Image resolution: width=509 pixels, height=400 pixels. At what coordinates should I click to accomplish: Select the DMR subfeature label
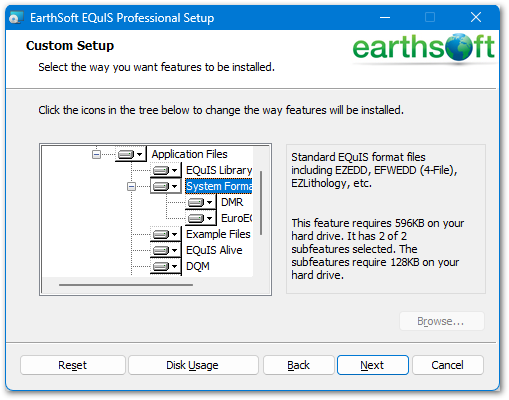232,202
